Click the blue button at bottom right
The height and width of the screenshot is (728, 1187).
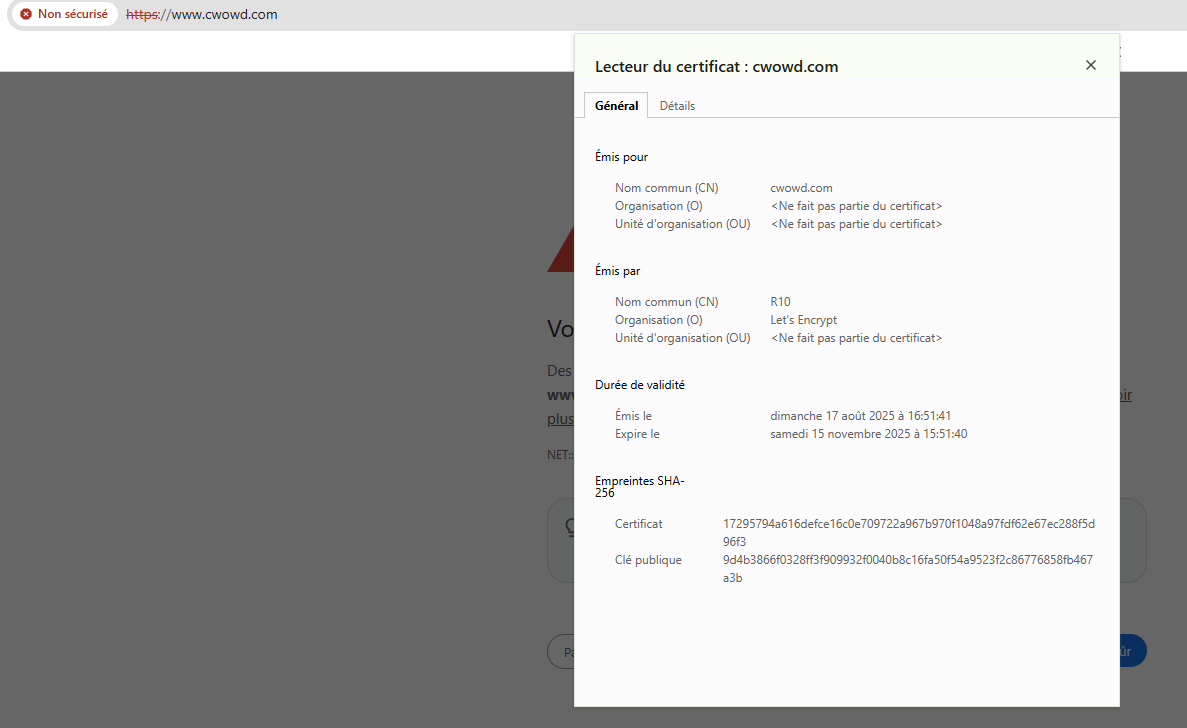pyautogui.click(x=1132, y=651)
